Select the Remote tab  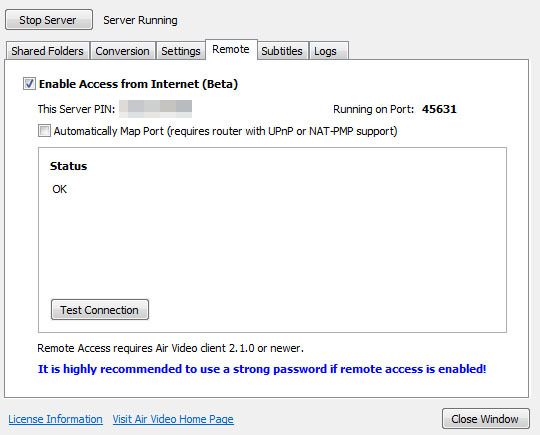231,49
